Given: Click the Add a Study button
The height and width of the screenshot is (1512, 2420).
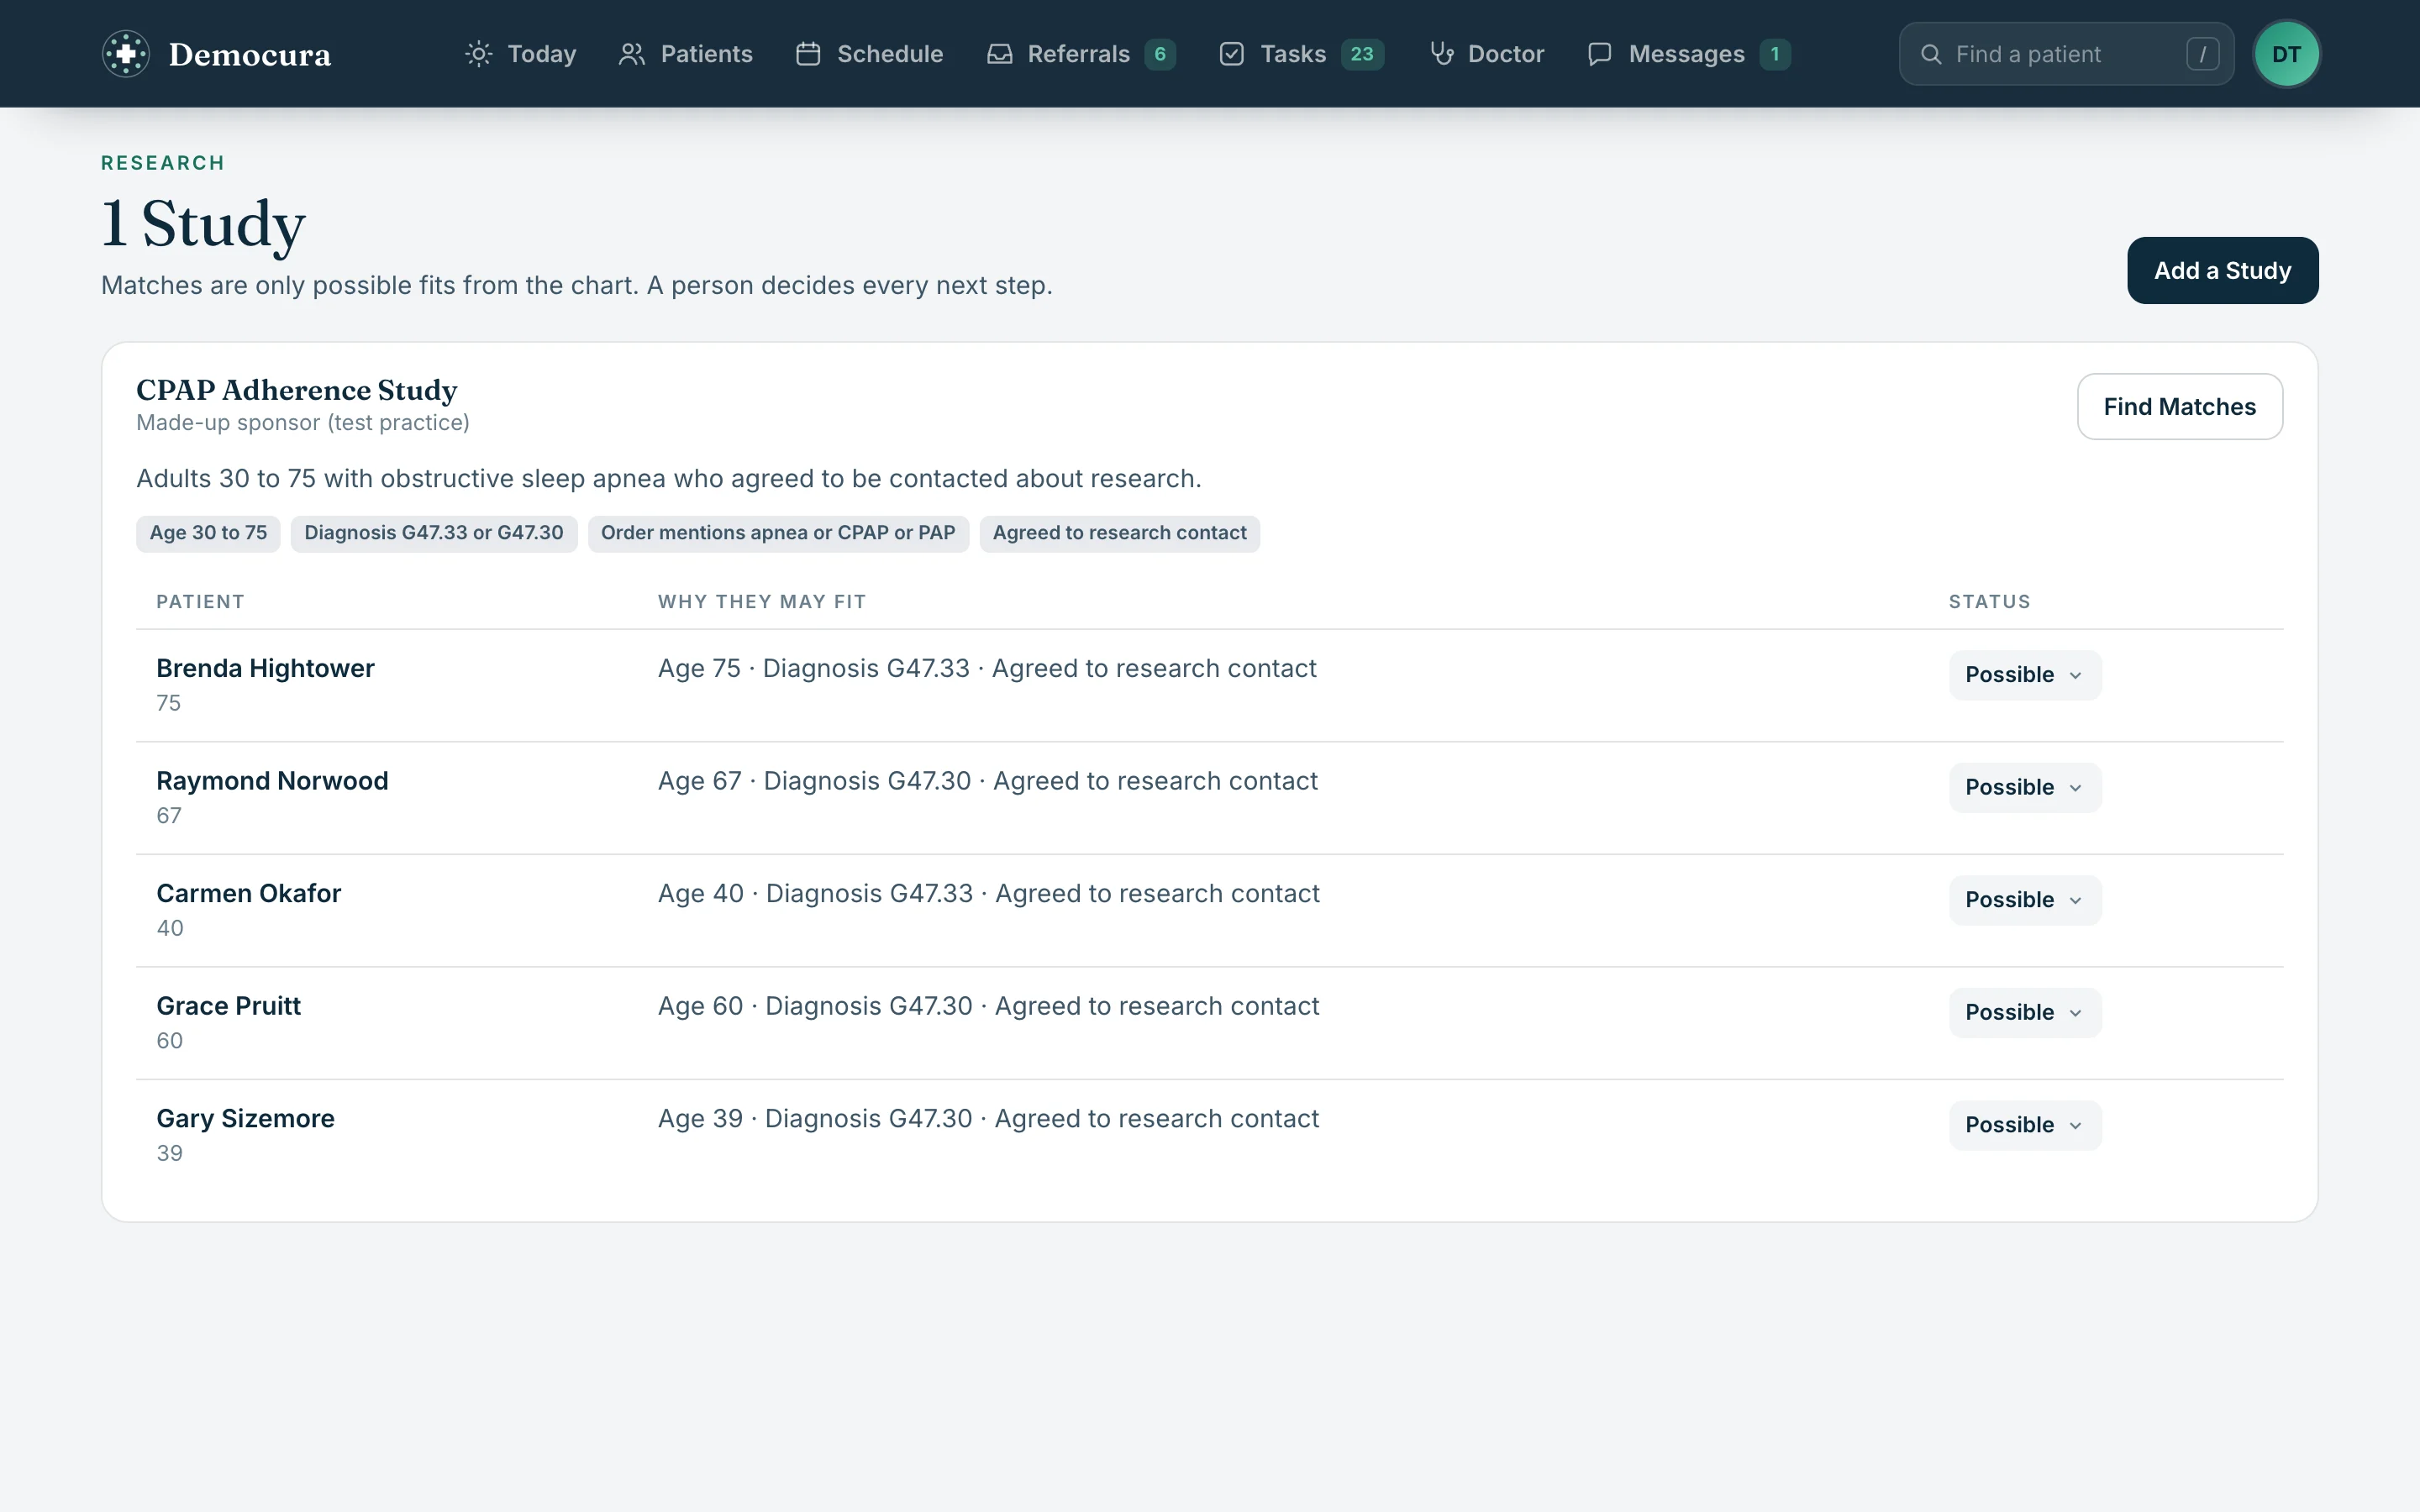Looking at the screenshot, I should tap(2222, 270).
